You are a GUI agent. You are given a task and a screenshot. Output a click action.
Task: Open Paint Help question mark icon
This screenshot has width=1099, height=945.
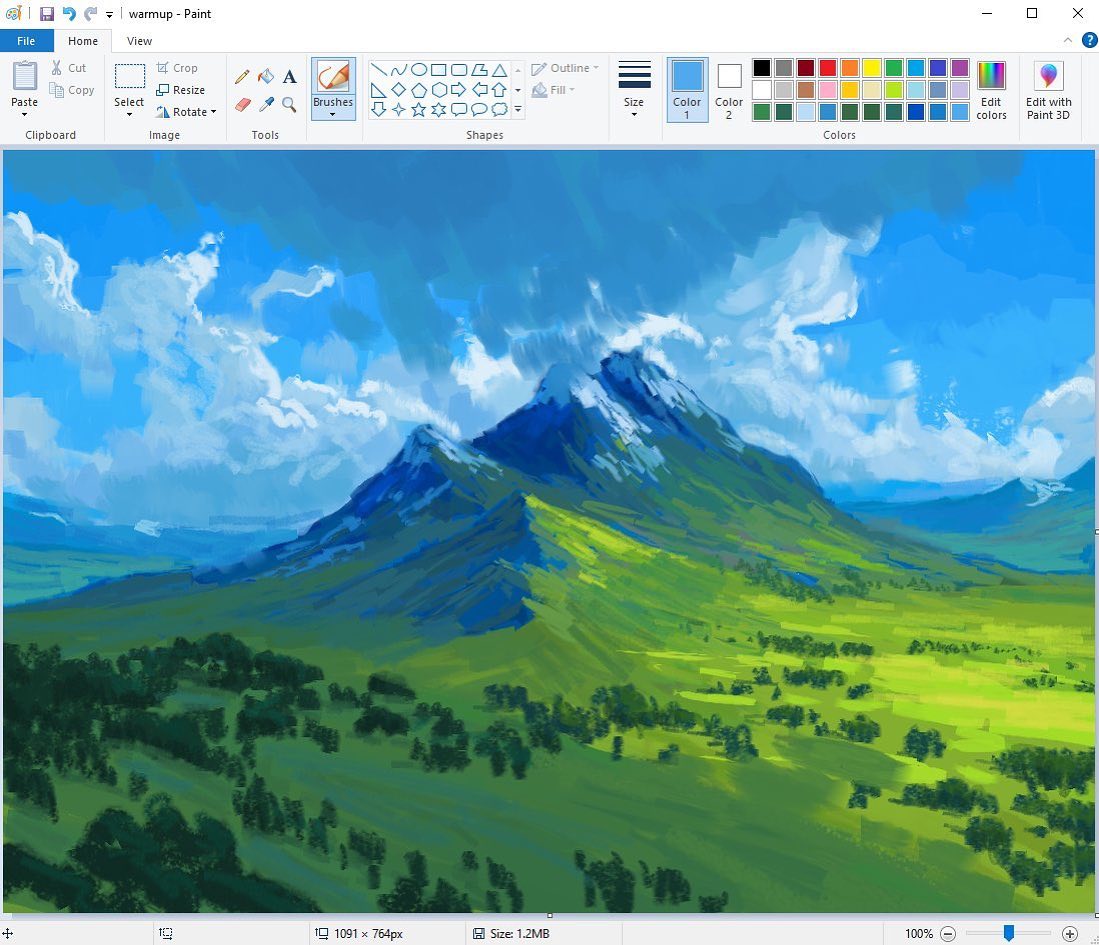coord(1089,41)
